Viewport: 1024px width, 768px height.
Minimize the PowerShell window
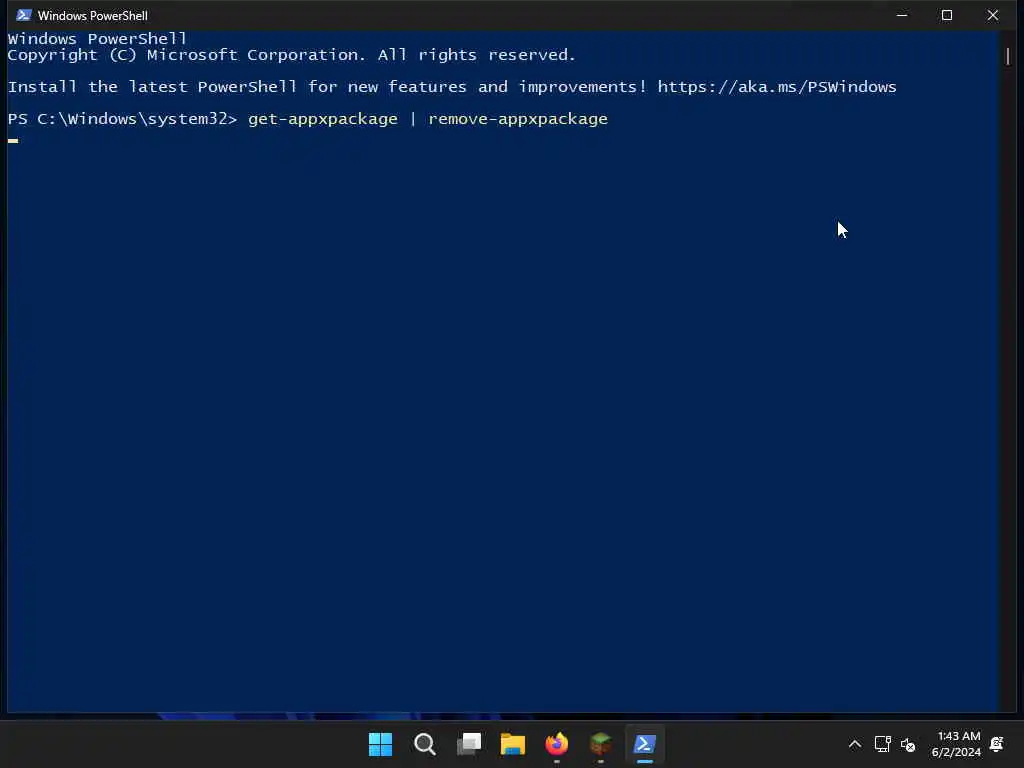[x=902, y=15]
